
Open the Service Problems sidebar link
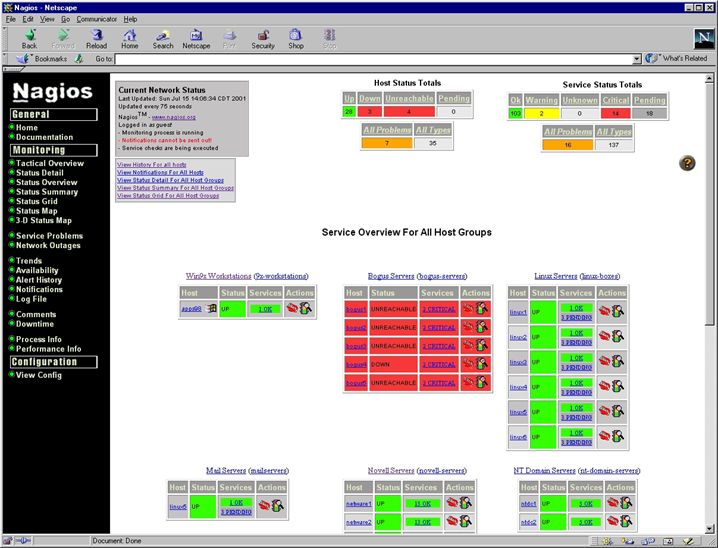49,236
